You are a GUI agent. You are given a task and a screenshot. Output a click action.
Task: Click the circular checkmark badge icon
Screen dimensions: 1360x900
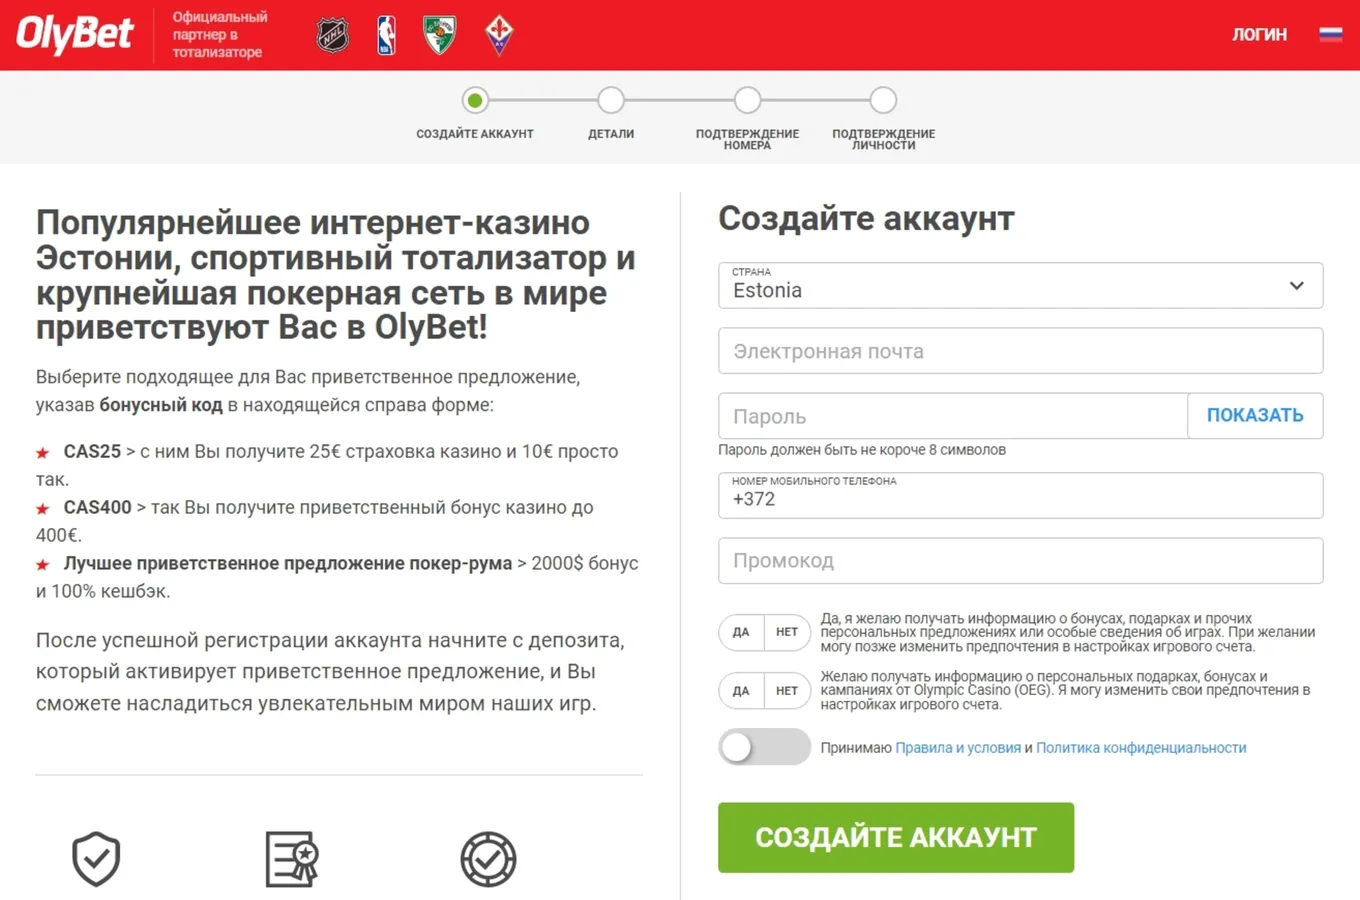[488, 859]
